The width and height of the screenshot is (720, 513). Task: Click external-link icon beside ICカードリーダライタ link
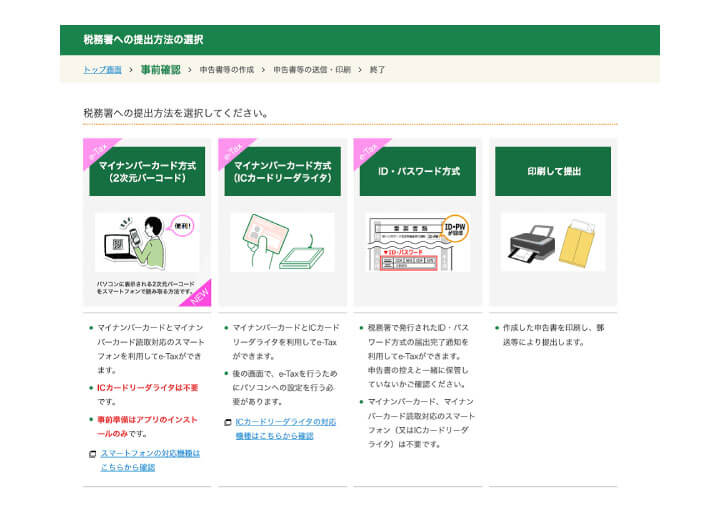pos(228,423)
